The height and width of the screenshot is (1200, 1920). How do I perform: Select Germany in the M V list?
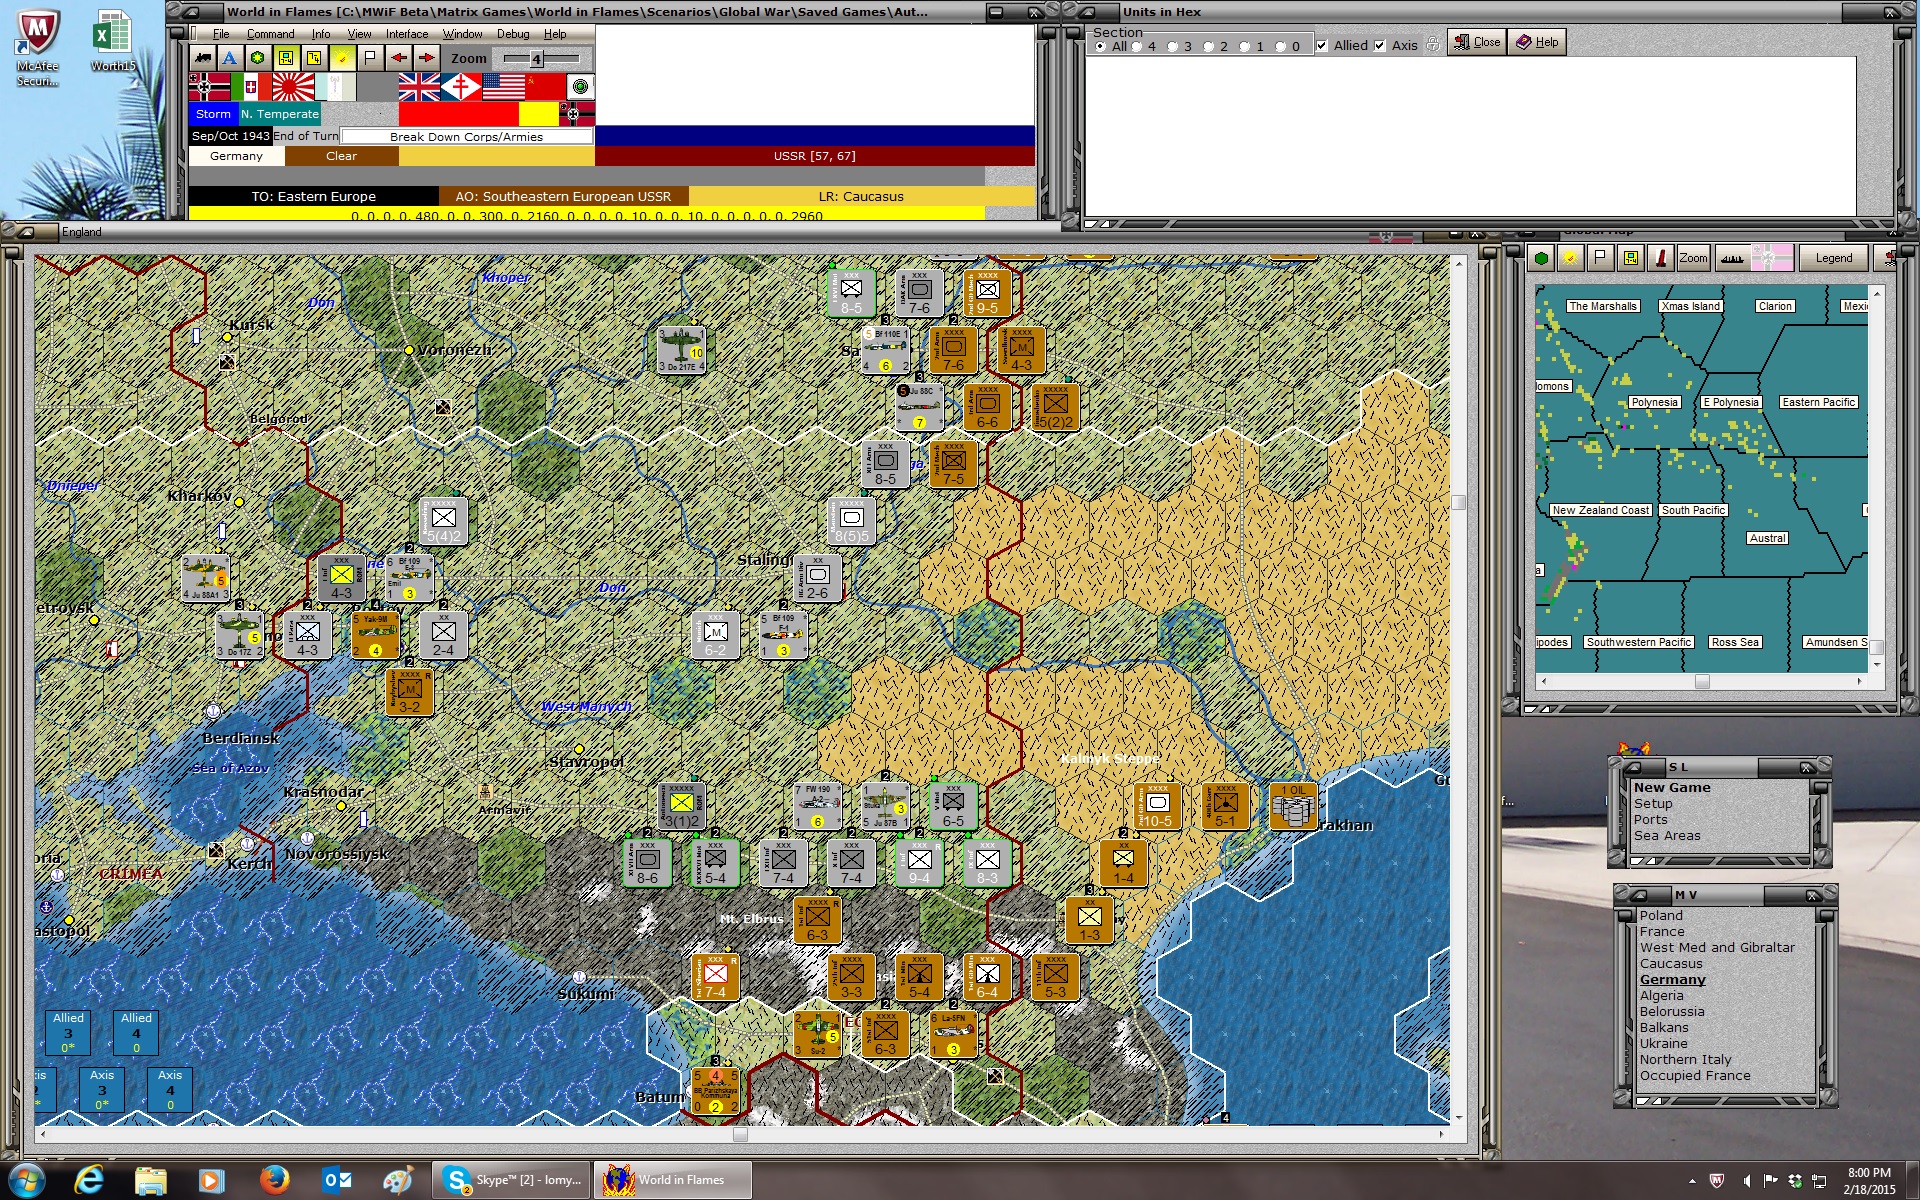click(x=1672, y=980)
